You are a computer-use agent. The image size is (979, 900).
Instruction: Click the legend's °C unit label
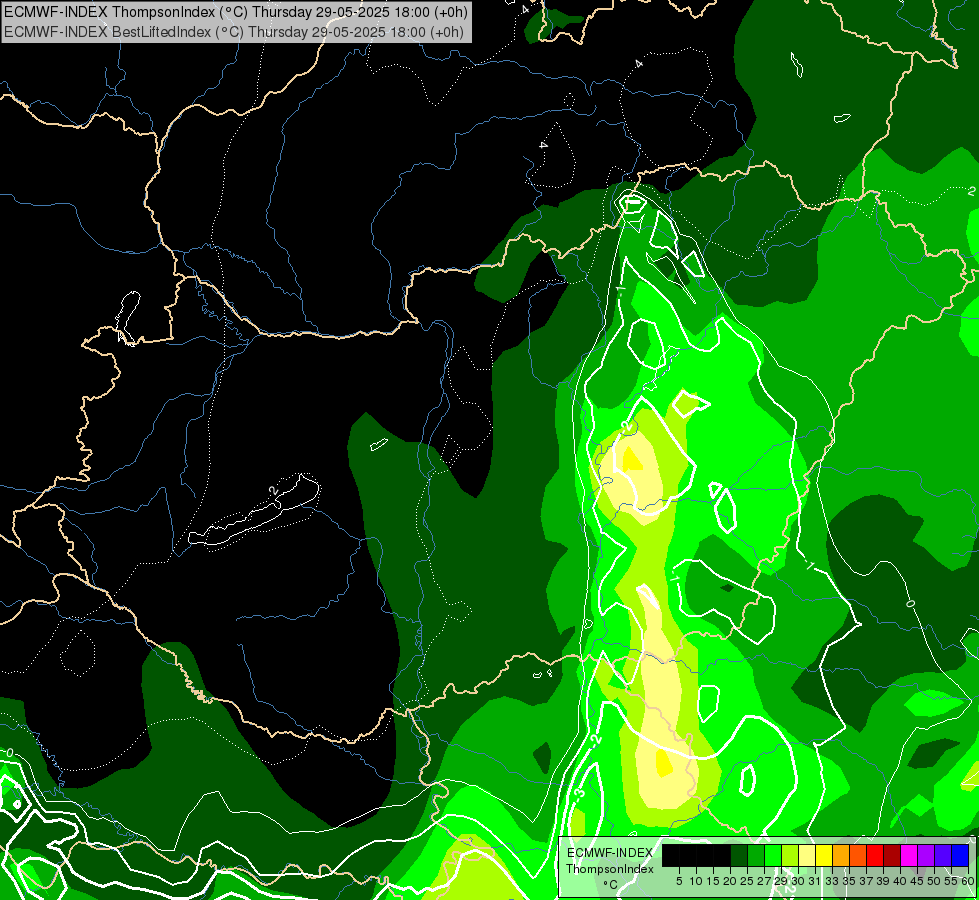pyautogui.click(x=611, y=884)
